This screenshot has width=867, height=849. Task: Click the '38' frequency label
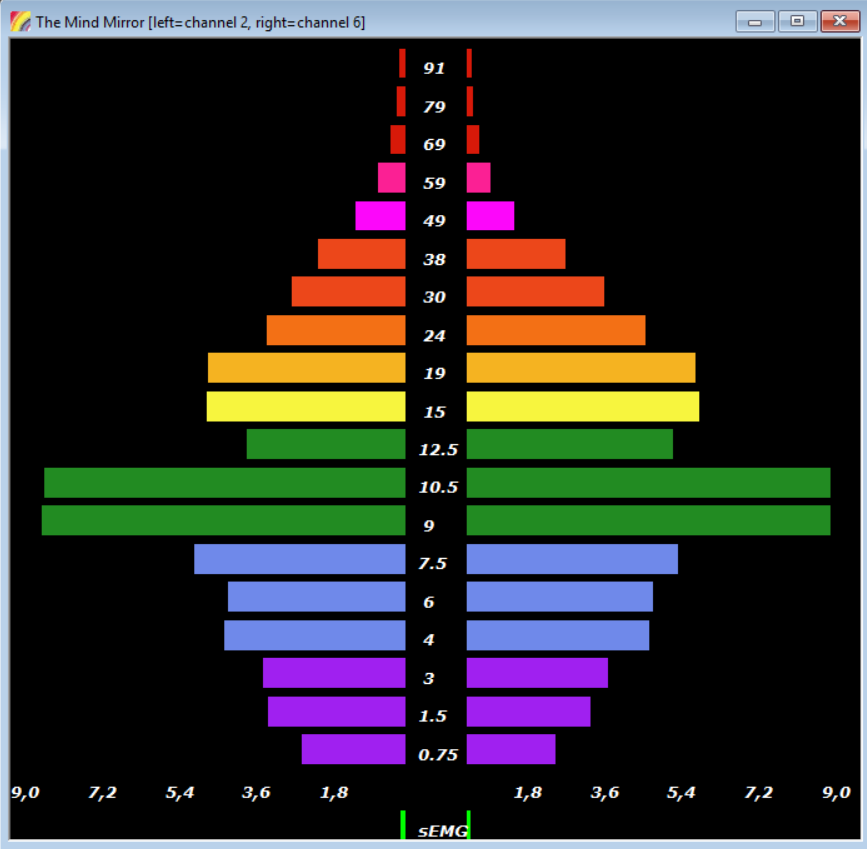[x=434, y=259]
